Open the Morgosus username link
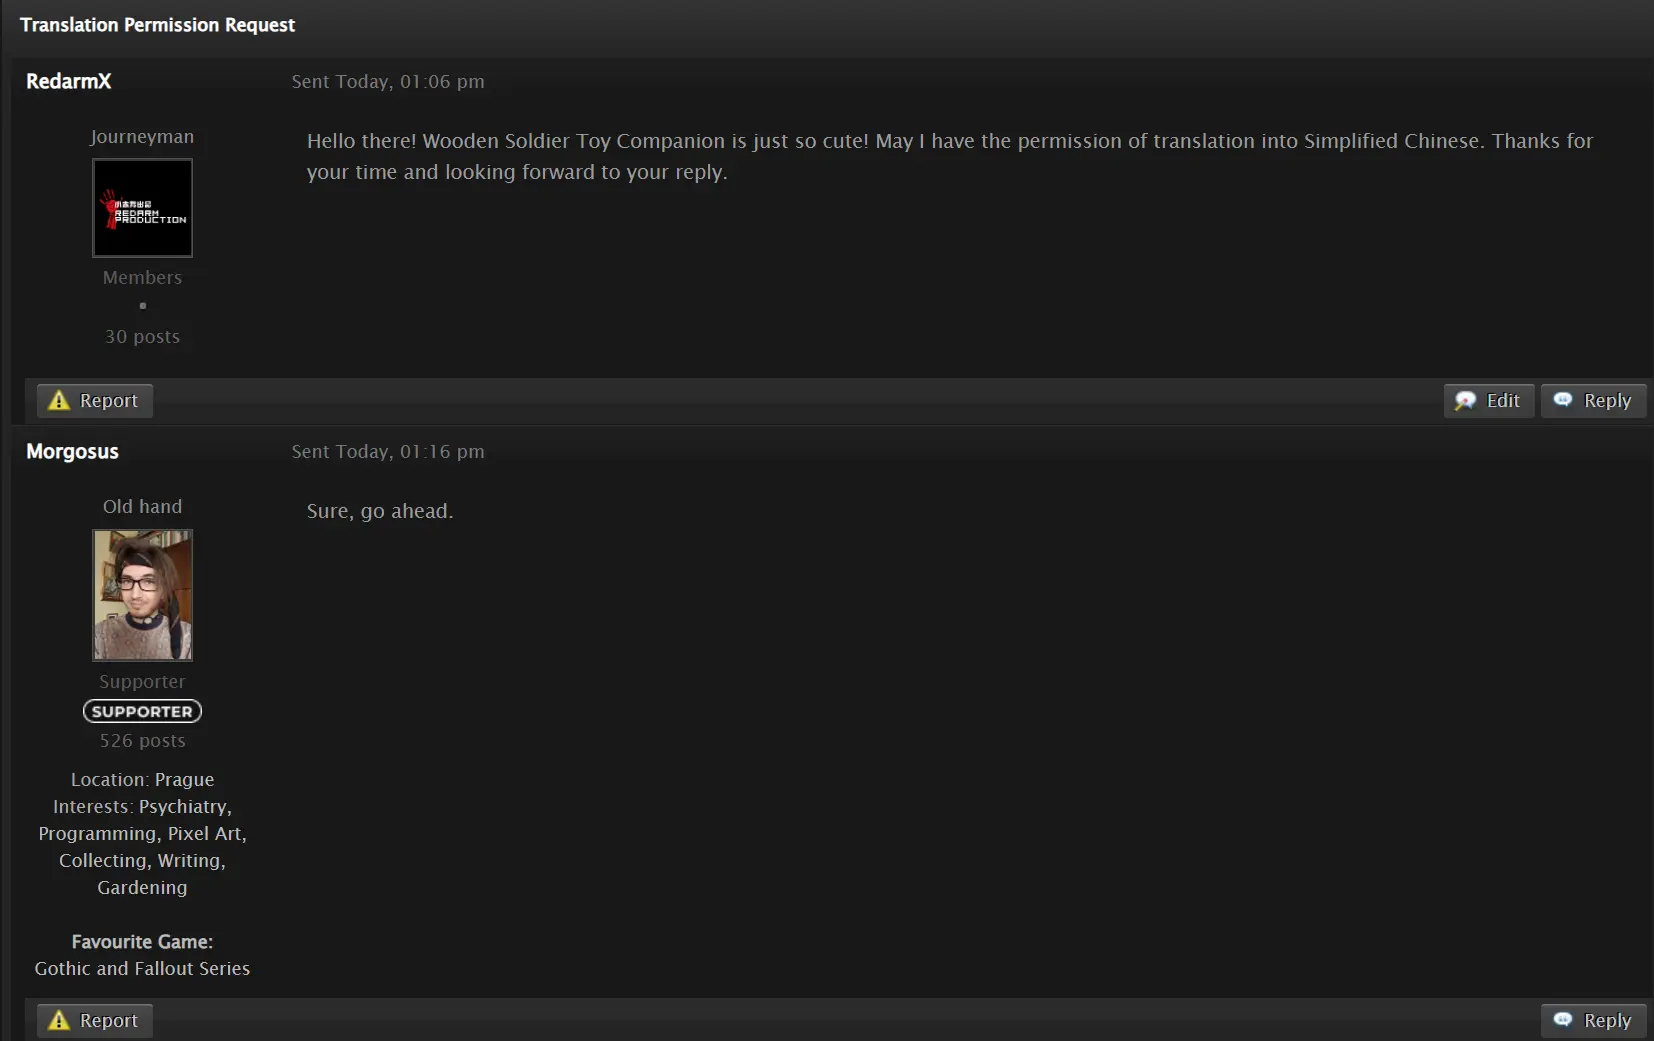1654x1041 pixels. click(72, 451)
